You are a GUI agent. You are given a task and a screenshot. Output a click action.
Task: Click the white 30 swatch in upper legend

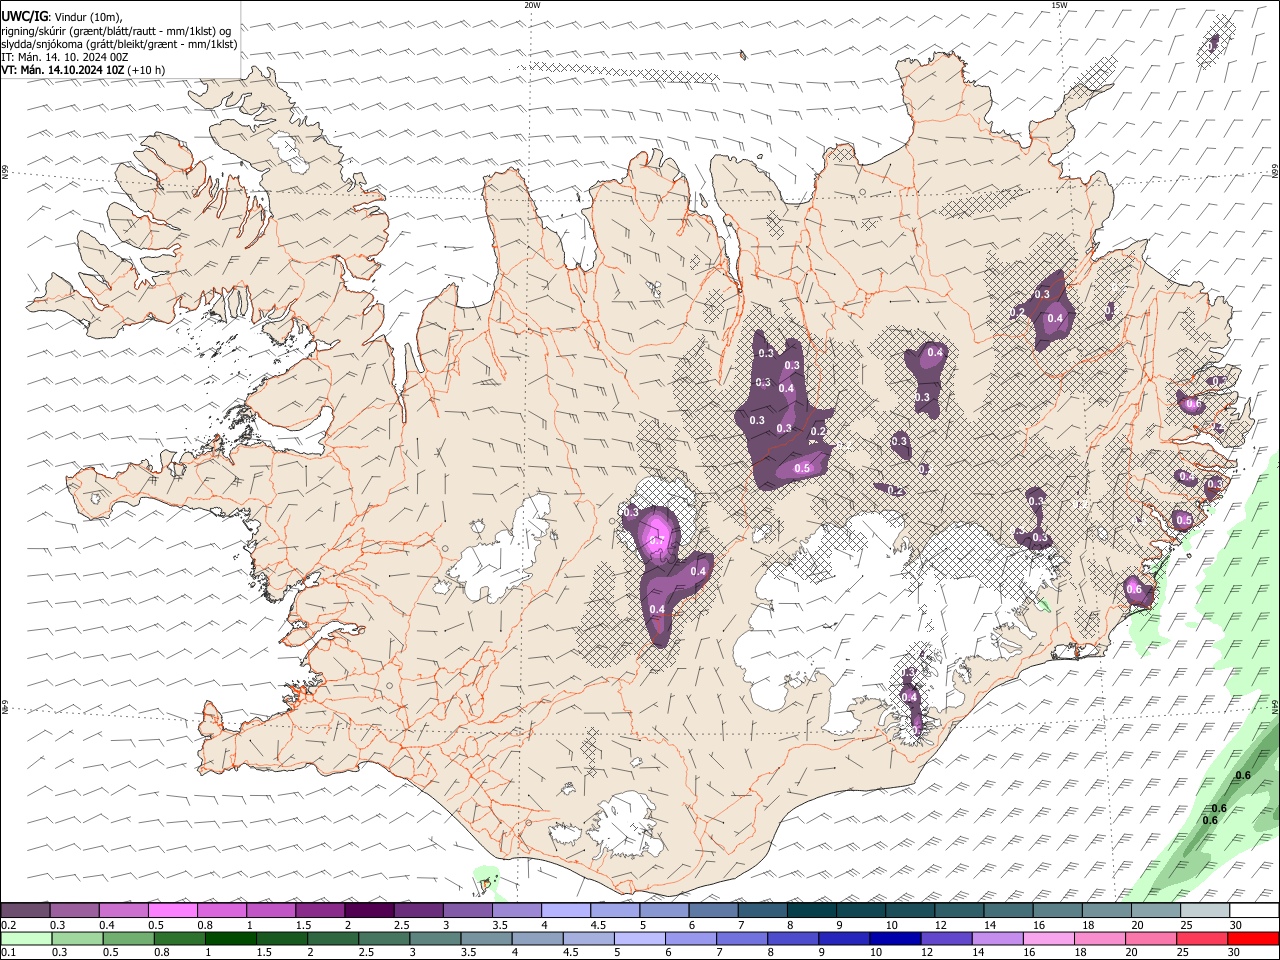pos(1255,911)
